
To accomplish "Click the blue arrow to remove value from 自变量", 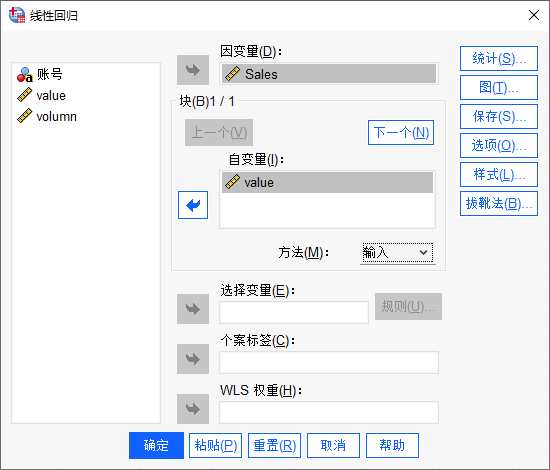I will click(193, 205).
